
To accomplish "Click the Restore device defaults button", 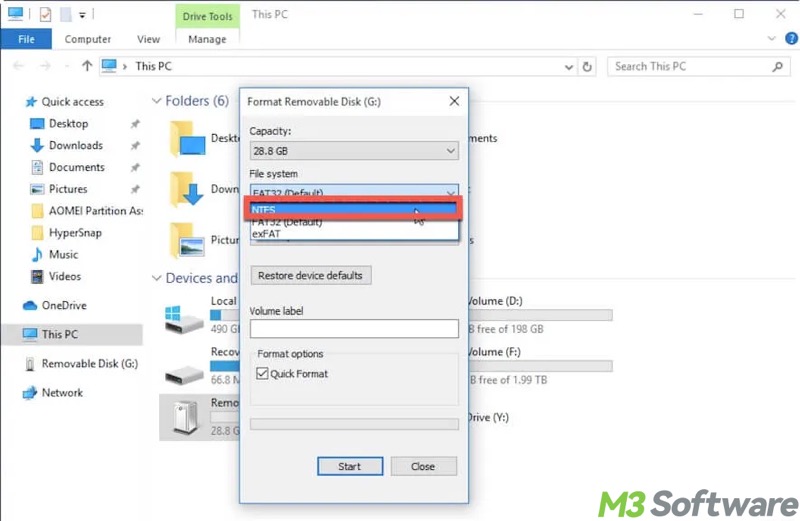I will coord(310,276).
